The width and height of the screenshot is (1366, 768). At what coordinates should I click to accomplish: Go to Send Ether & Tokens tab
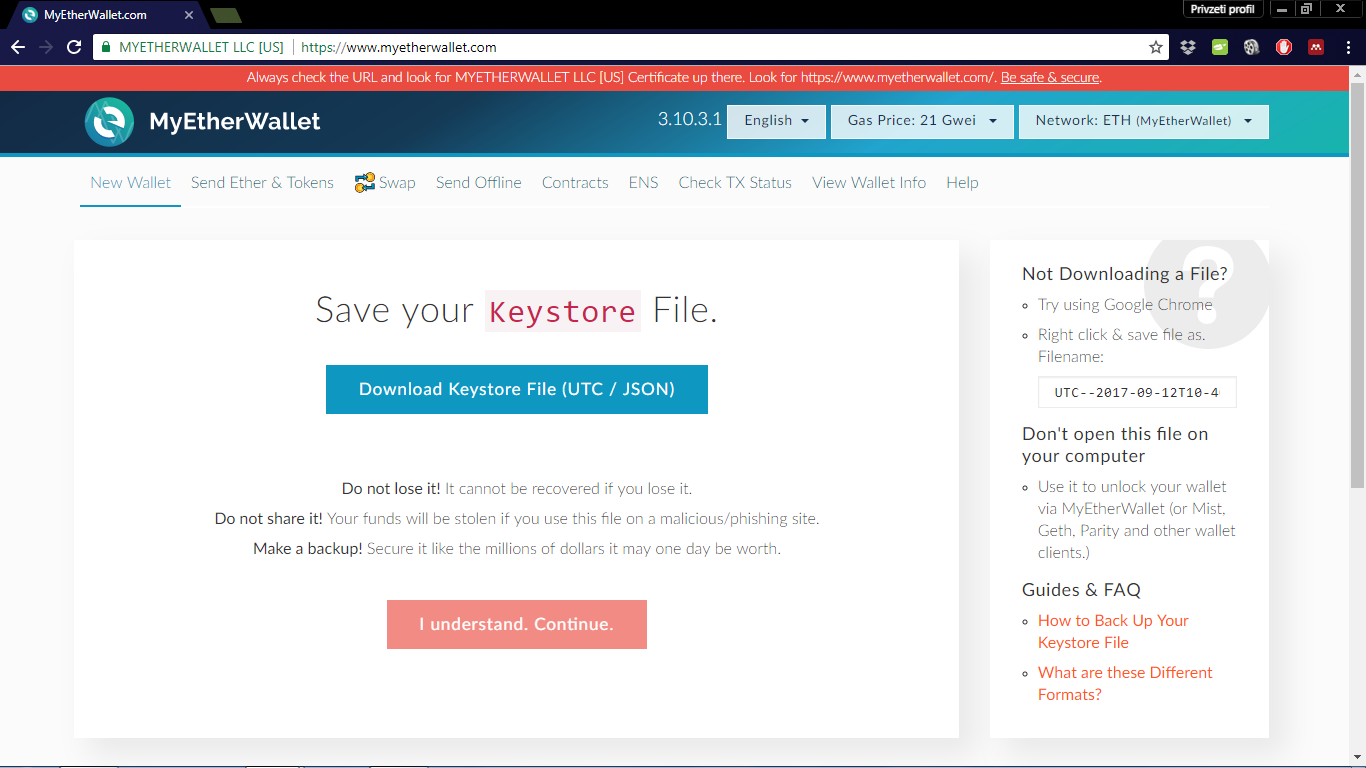(x=262, y=183)
